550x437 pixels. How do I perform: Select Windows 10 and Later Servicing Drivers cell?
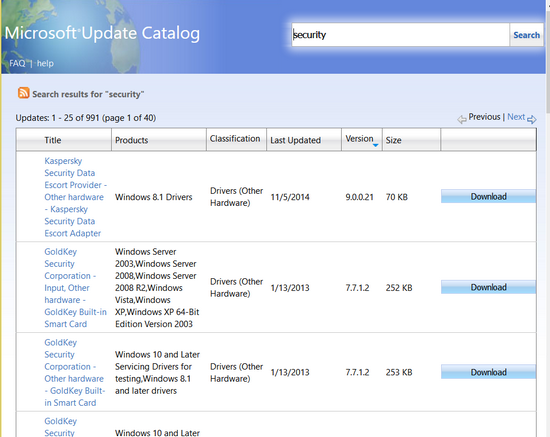[x=157, y=372]
